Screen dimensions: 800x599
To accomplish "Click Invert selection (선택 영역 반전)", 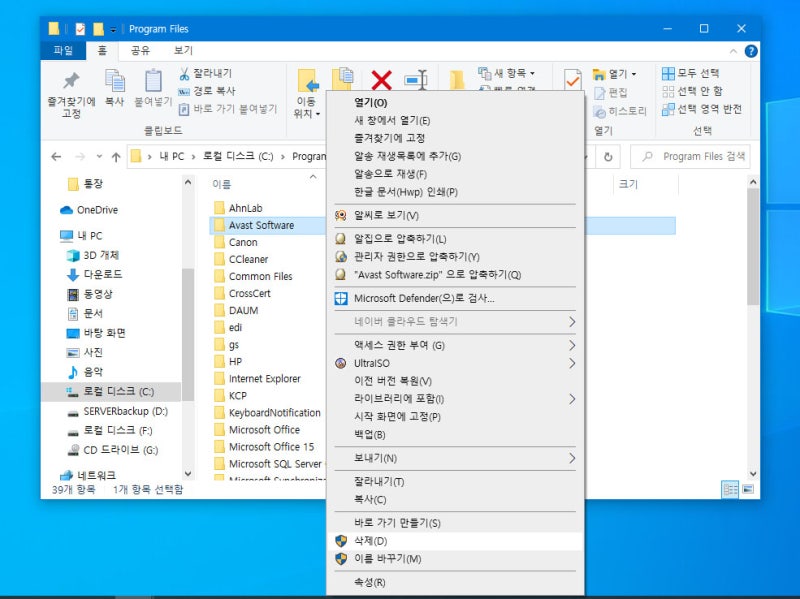I will click(x=702, y=109).
